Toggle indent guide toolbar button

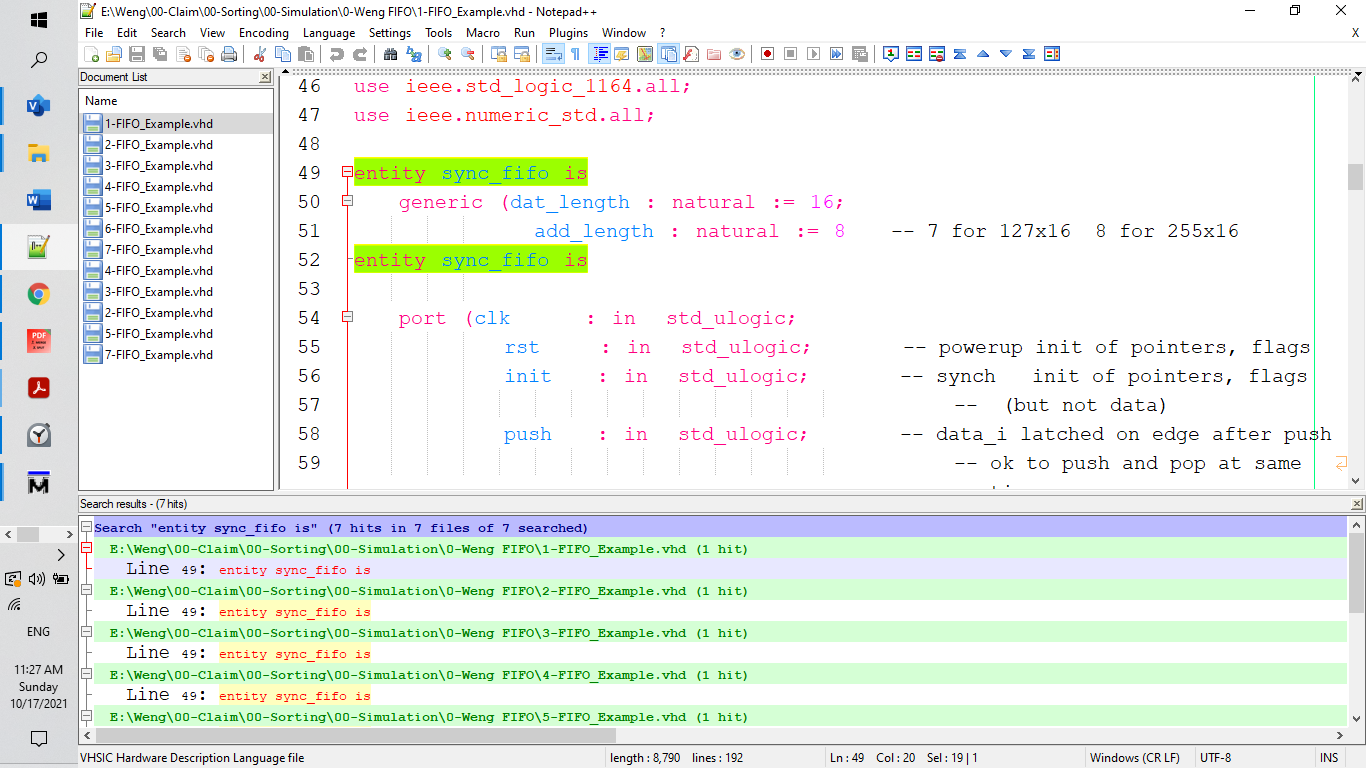[x=600, y=54]
